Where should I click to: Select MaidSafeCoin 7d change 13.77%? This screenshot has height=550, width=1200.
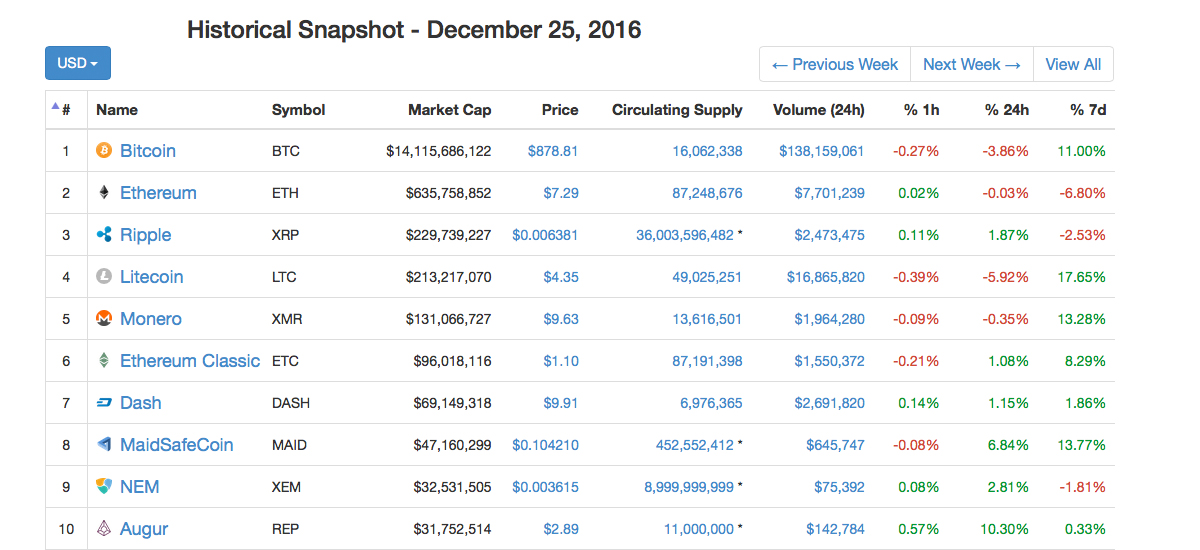tap(1083, 445)
